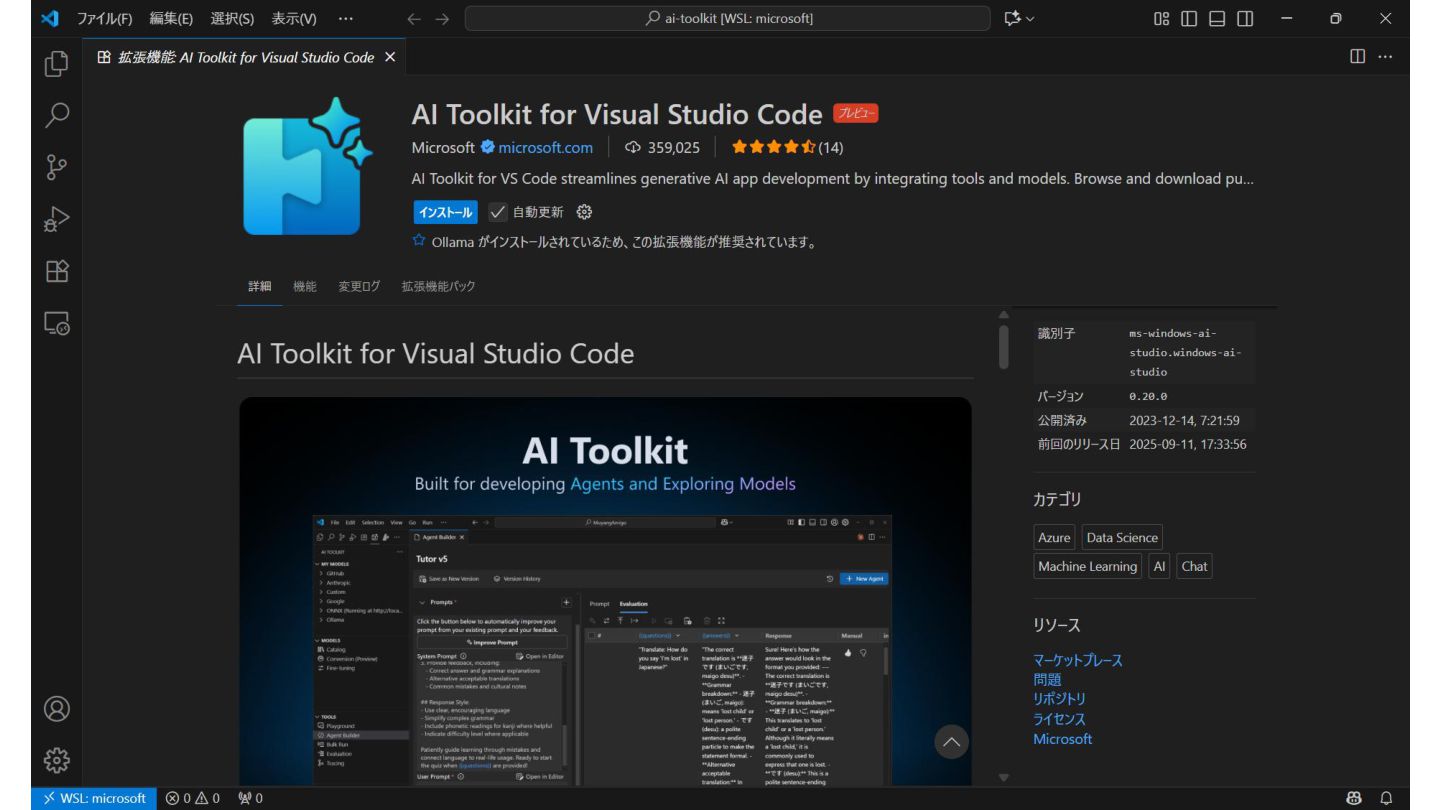The image size is (1440, 810).
Task: Click the command center search box
Action: (727, 18)
